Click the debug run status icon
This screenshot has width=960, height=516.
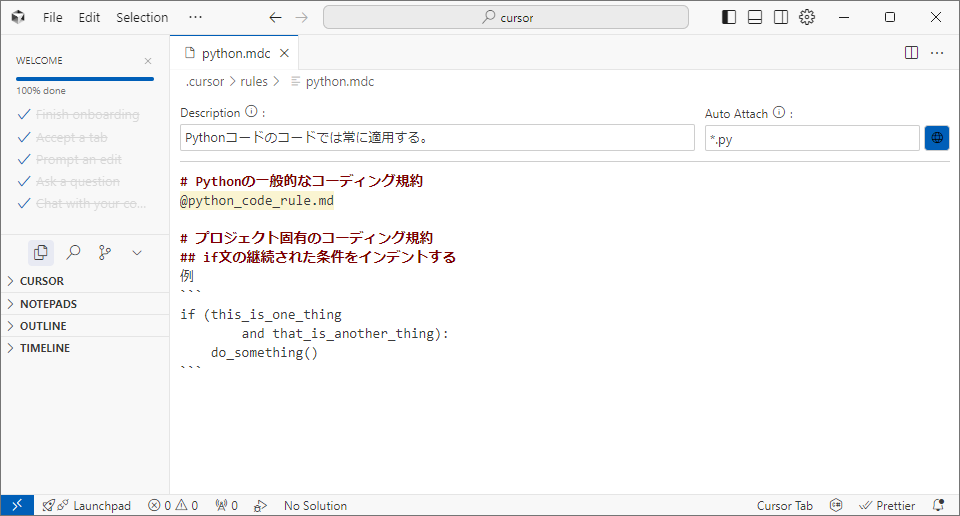pyautogui.click(x=260, y=506)
